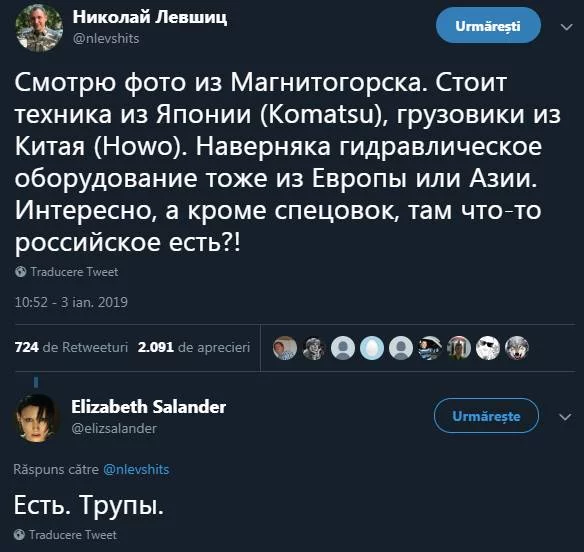Open the egg avatar among likers

(x=372, y=348)
